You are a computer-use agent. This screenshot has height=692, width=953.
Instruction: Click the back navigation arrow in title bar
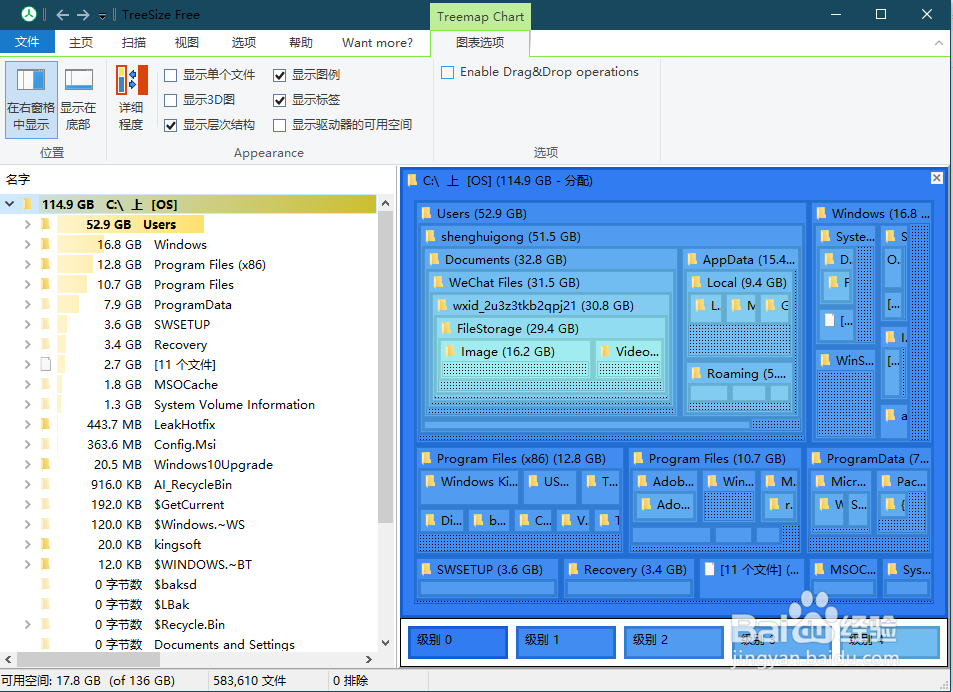click(62, 15)
